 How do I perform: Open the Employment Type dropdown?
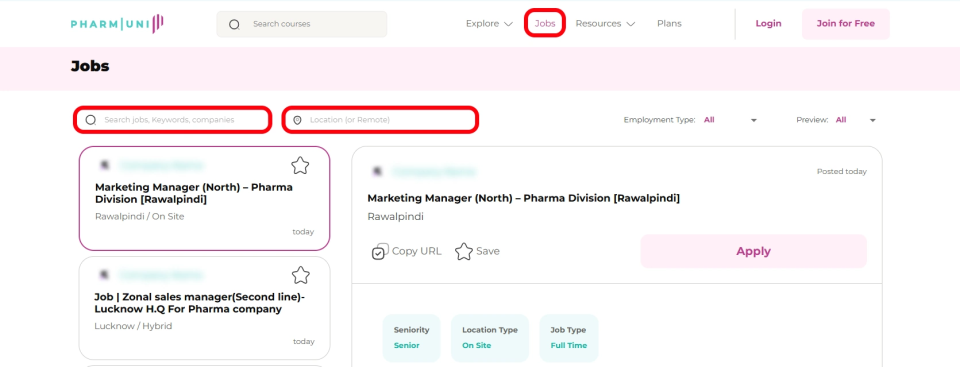730,120
